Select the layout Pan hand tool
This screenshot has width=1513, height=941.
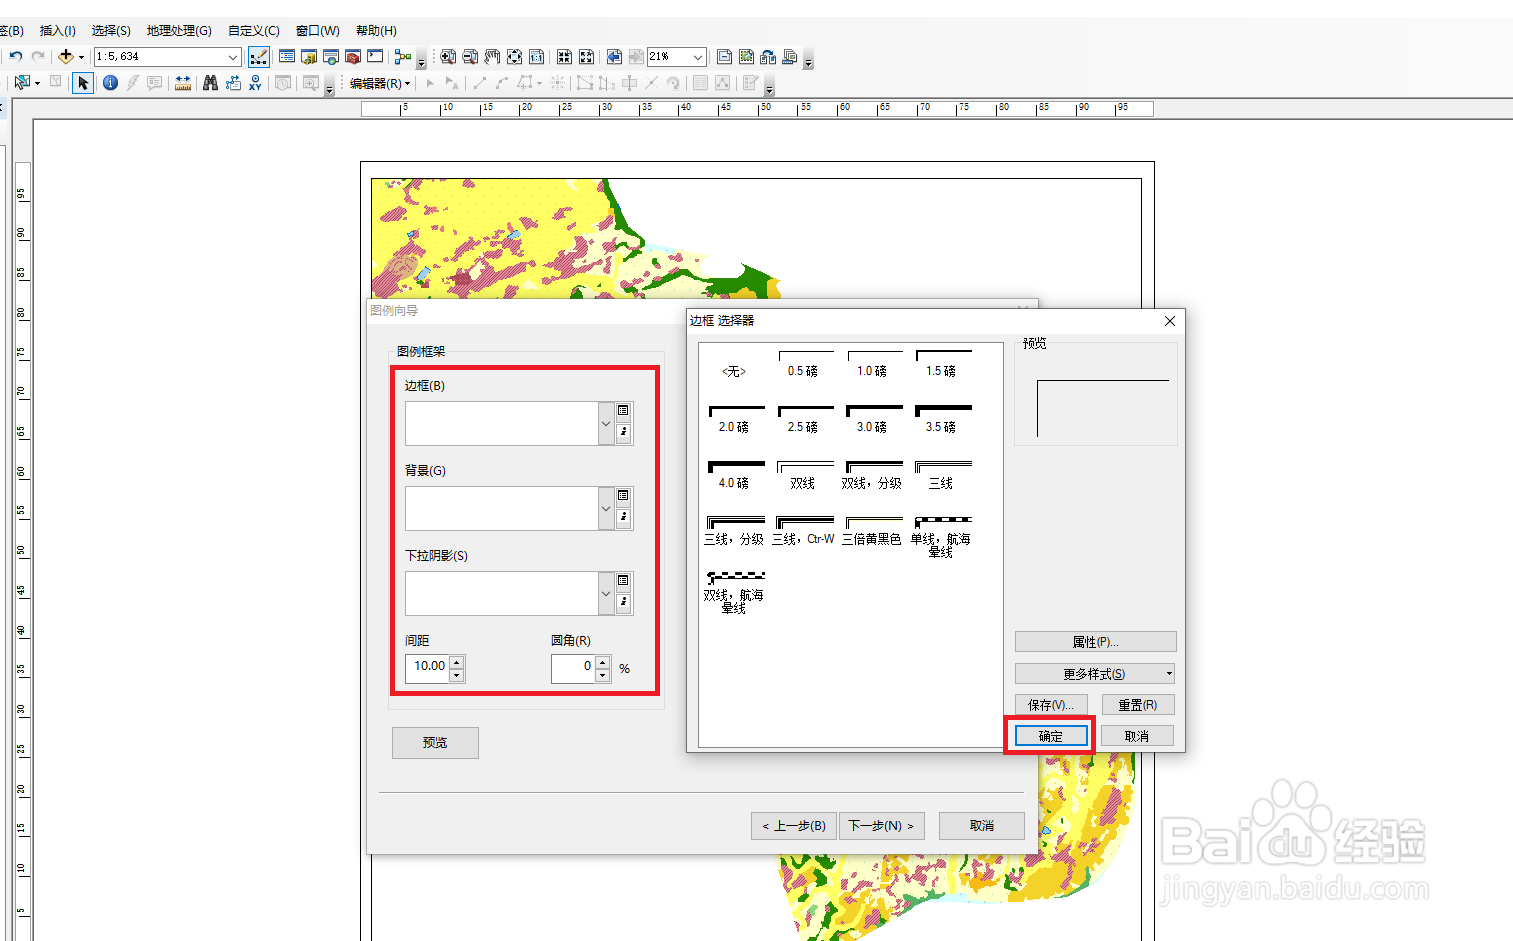tap(492, 57)
